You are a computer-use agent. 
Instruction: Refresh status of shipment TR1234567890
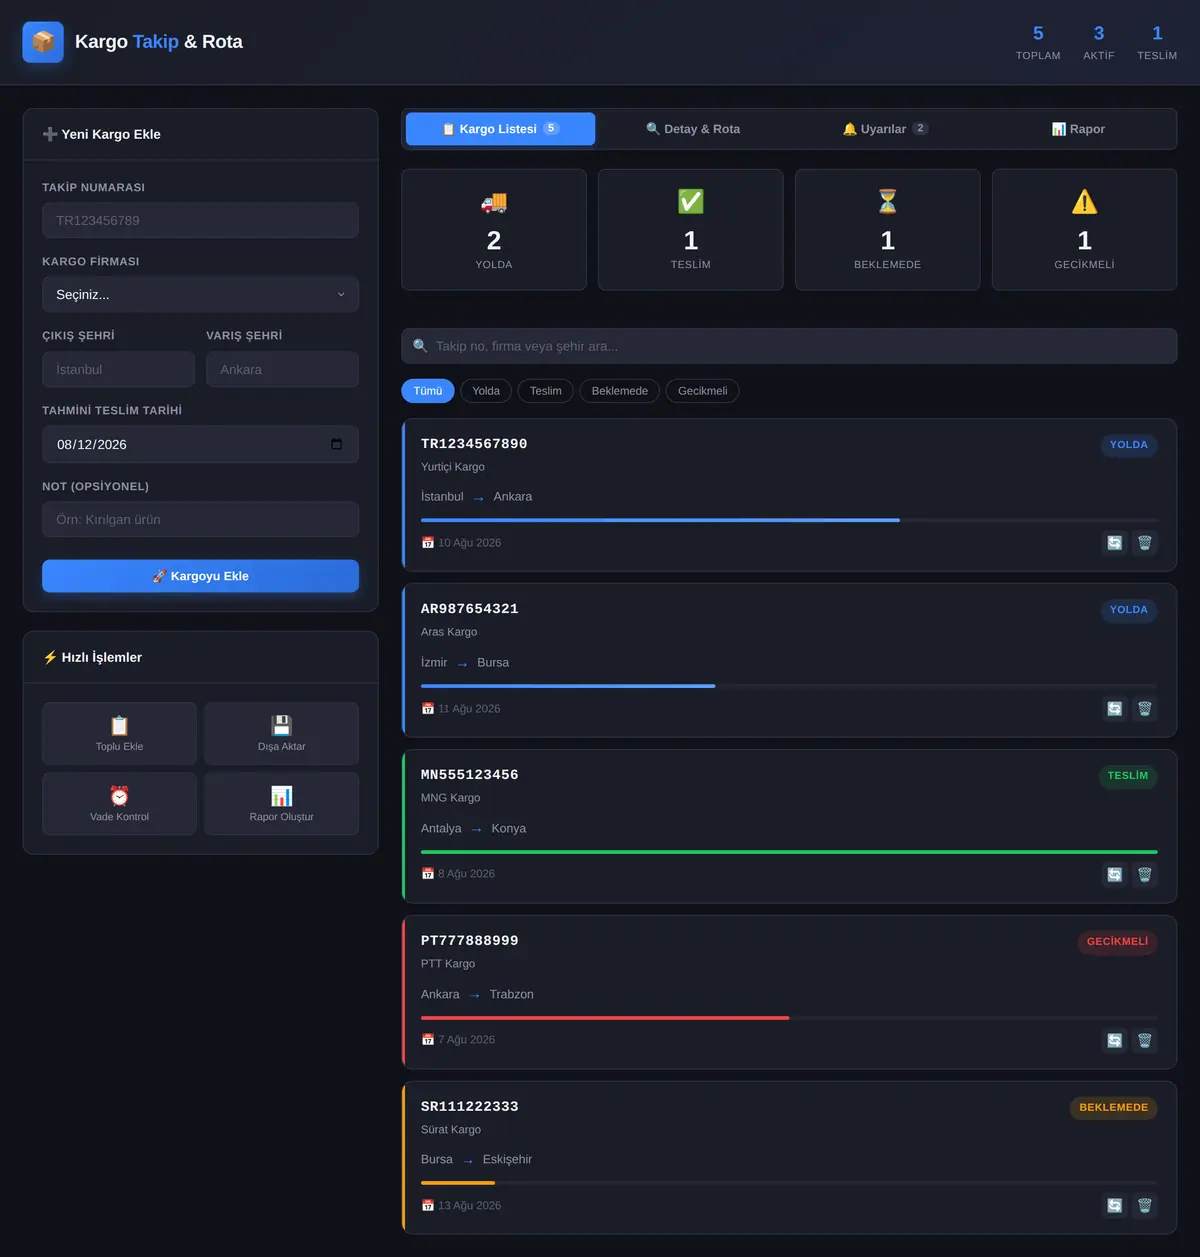[x=1114, y=543]
